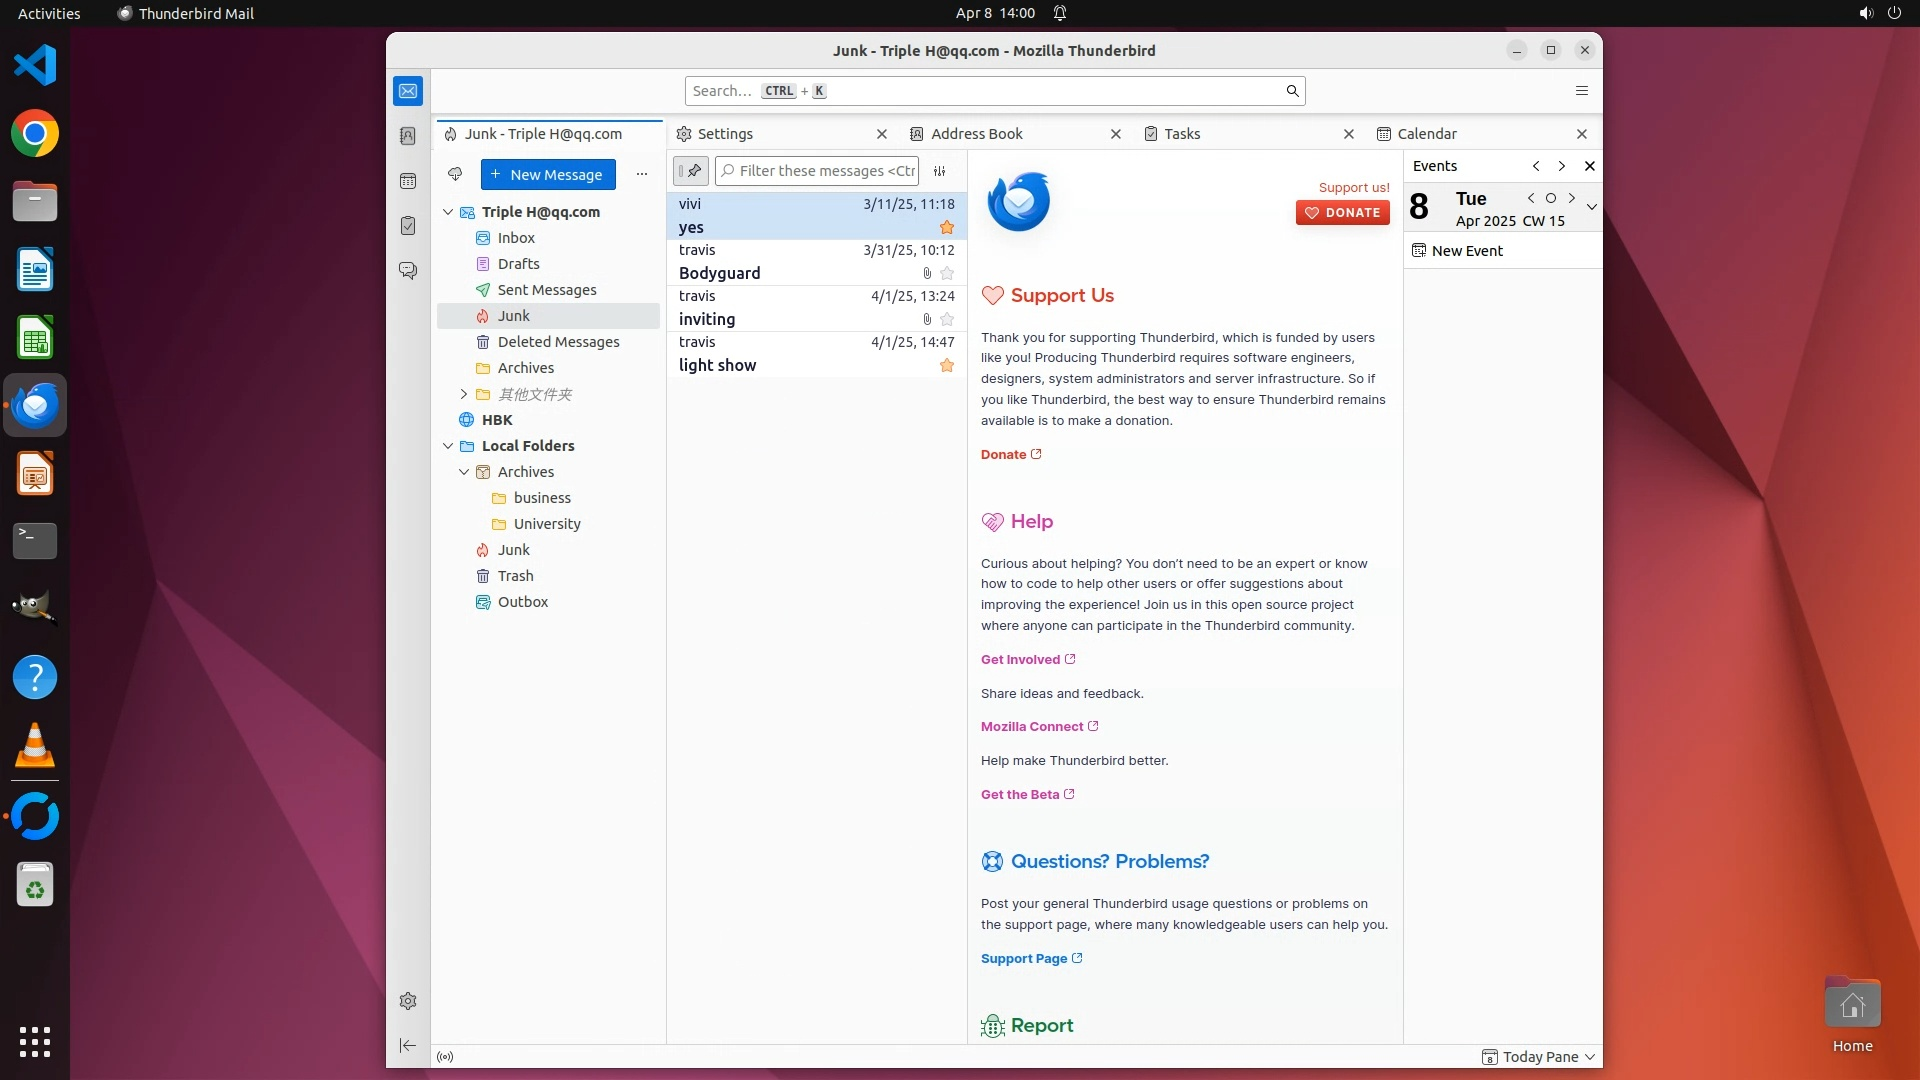
Task: Open the Thunderbird app menu hamburger icon
Action: coord(1581,91)
